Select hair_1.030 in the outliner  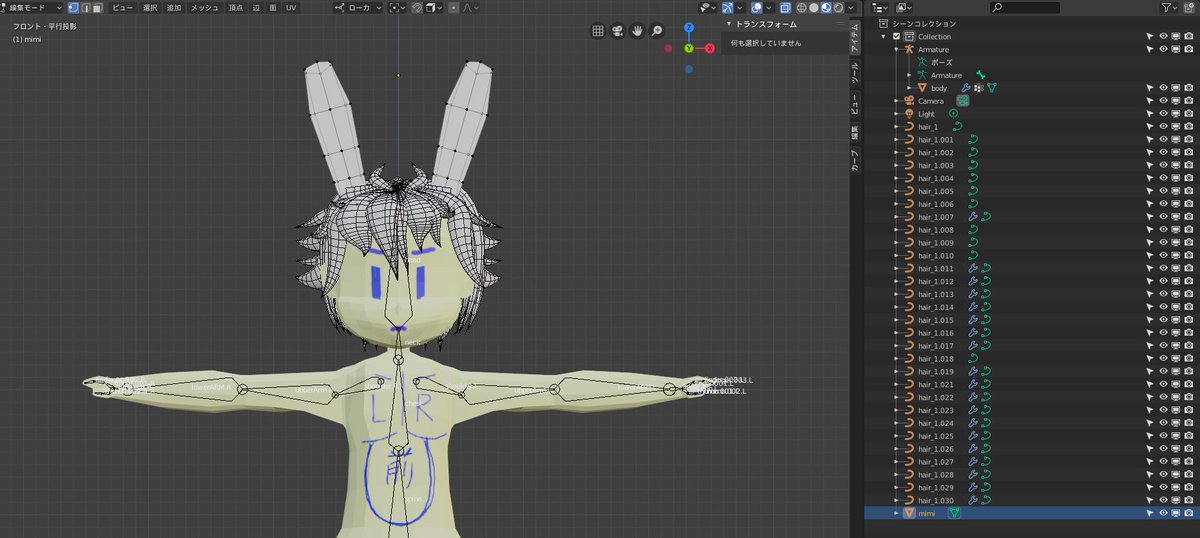935,500
